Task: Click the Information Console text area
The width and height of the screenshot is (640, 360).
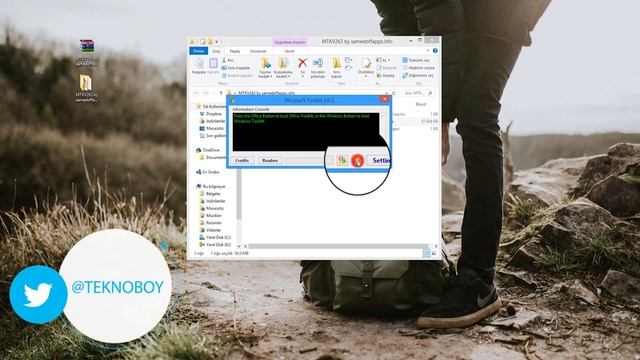Action: click(x=306, y=132)
